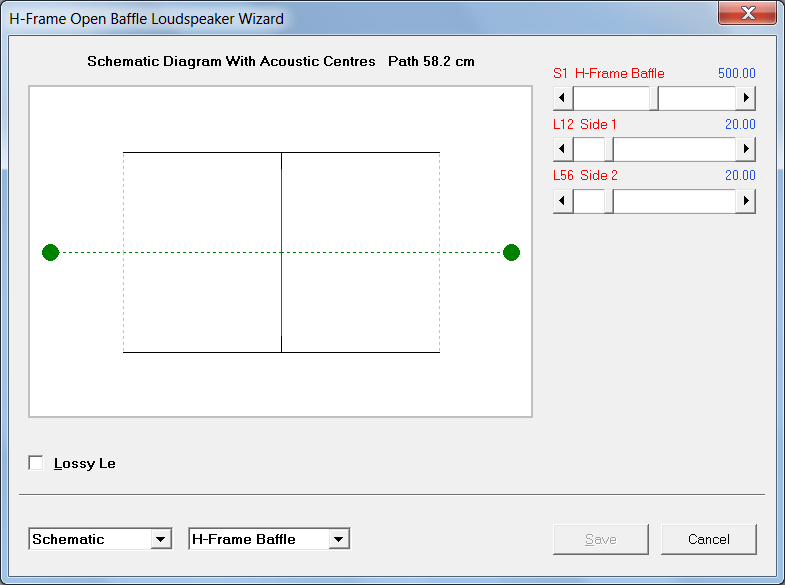Click the L12 Side 1 value 20.00
Viewport: 785px width, 585px height.
pyautogui.click(x=740, y=124)
